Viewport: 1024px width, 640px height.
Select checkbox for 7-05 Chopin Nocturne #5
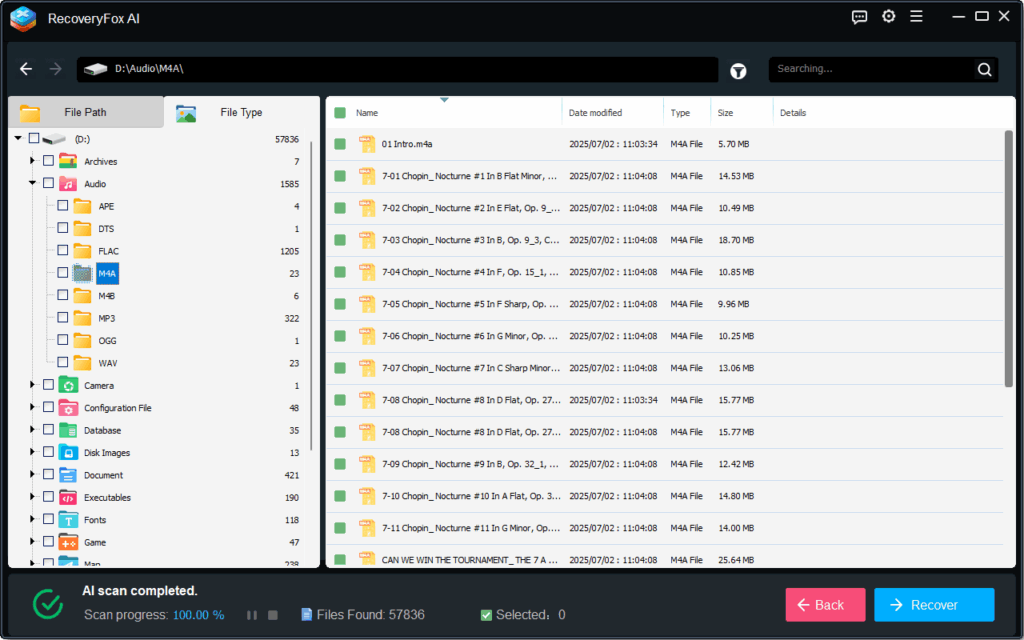pos(340,304)
